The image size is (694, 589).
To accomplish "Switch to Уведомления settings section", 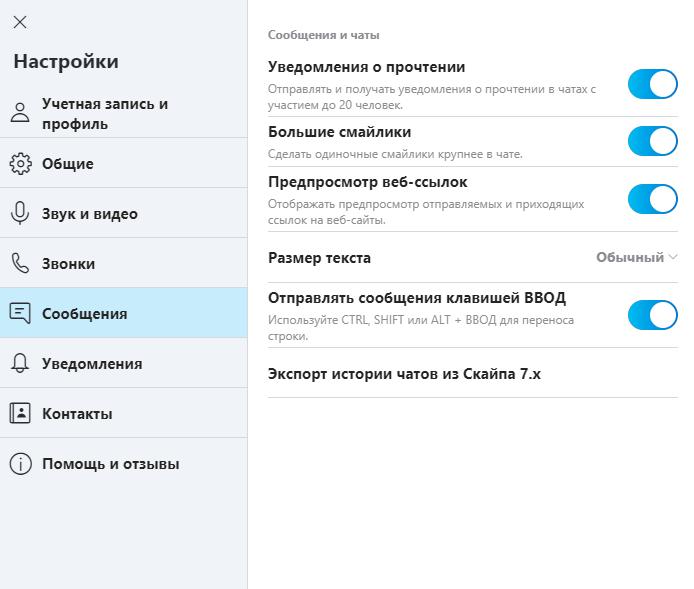I will click(x=123, y=363).
